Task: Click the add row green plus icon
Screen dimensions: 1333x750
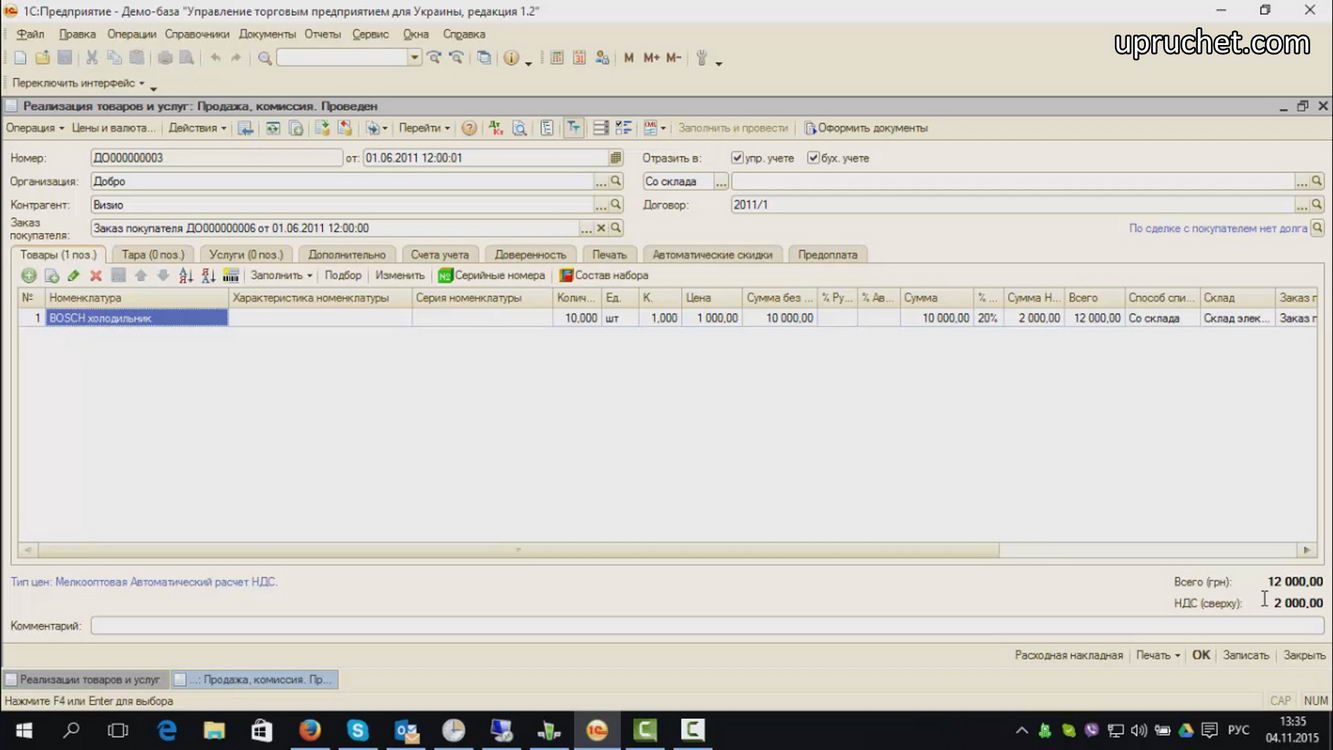Action: [x=29, y=275]
